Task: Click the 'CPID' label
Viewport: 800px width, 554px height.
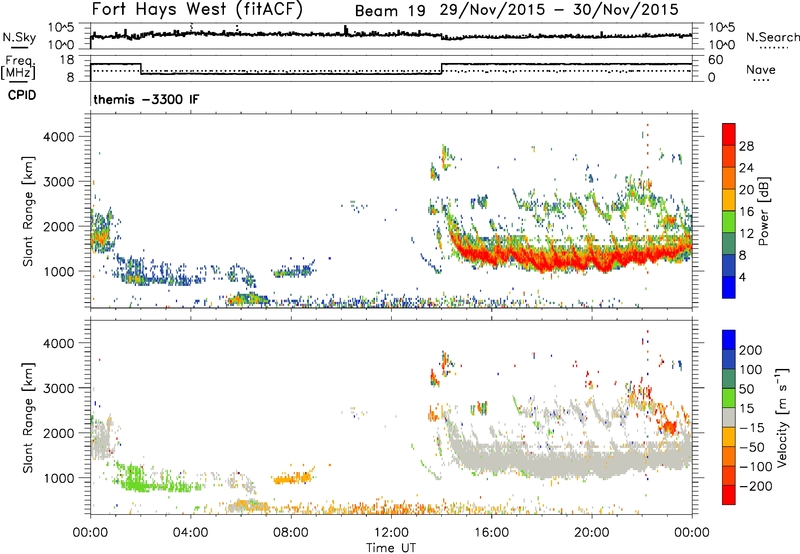Action: point(22,95)
